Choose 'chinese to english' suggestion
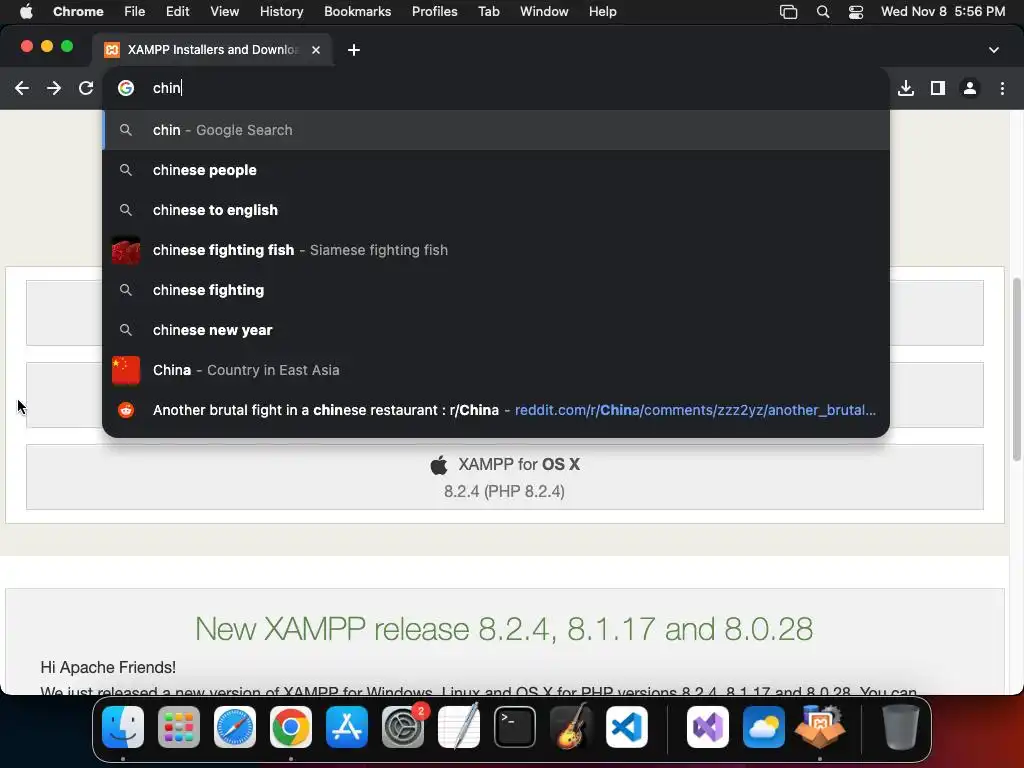The image size is (1024, 768). [496, 210]
